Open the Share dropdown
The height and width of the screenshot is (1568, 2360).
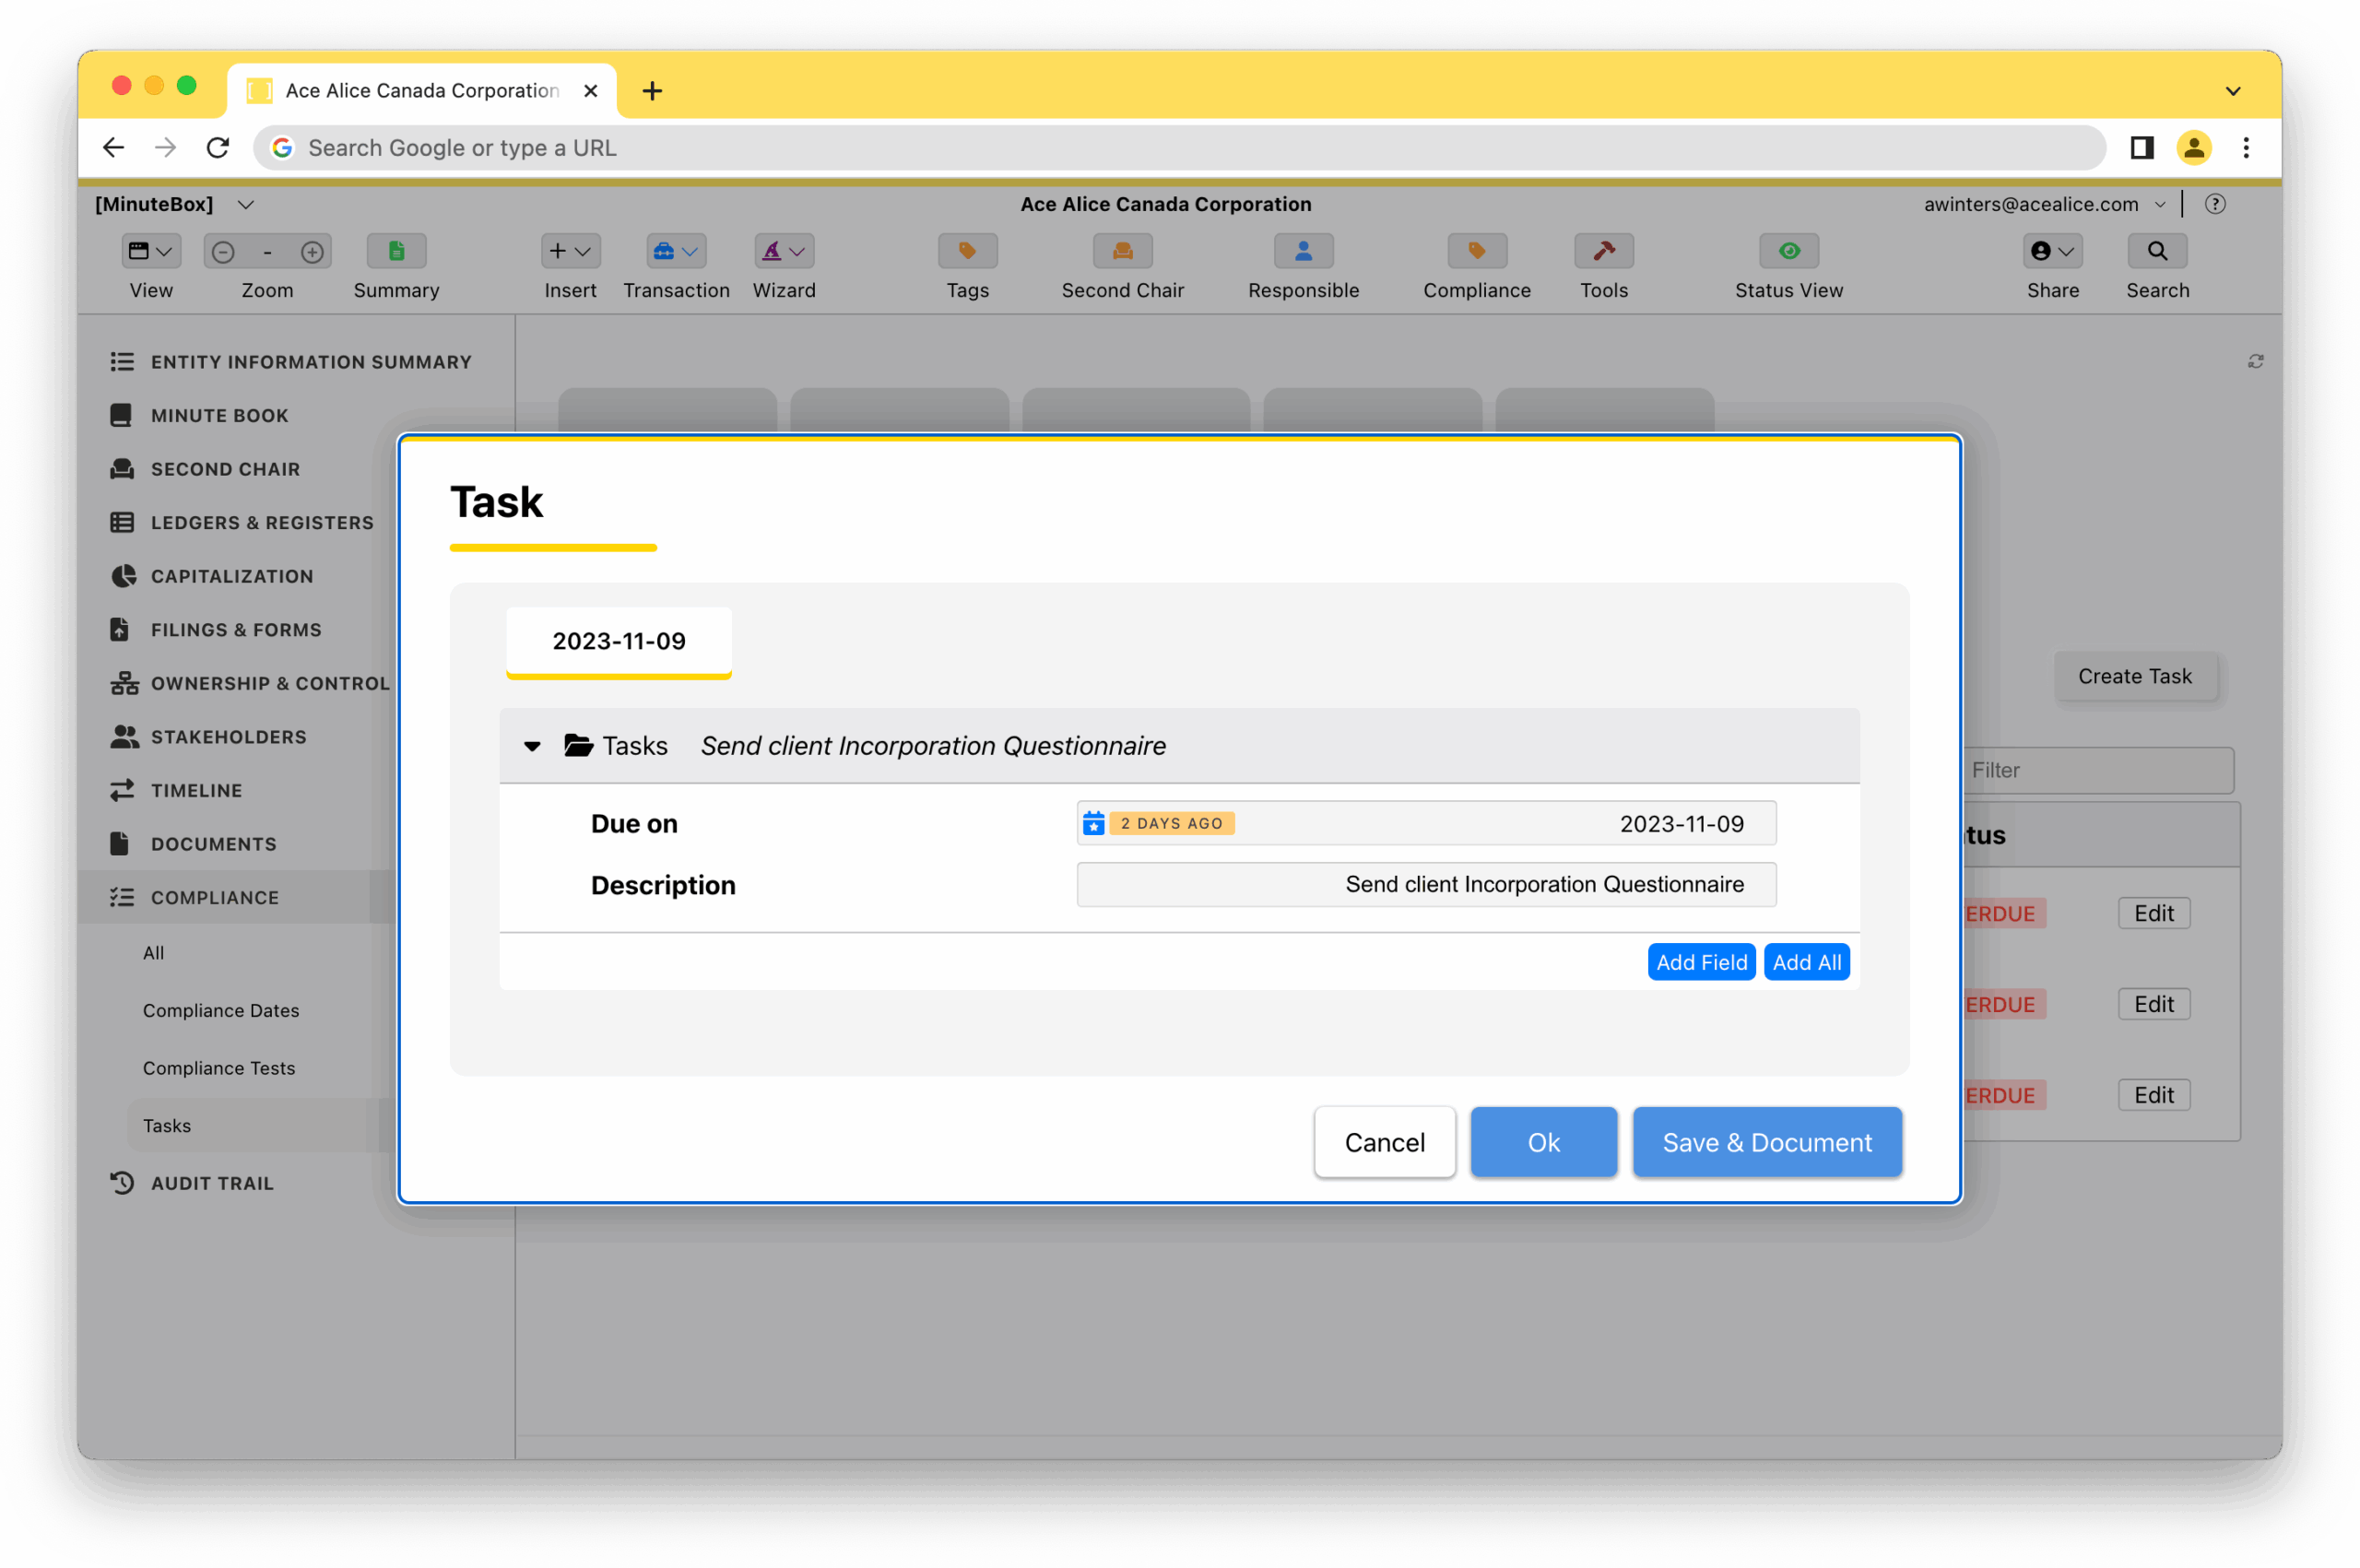pyautogui.click(x=2052, y=251)
